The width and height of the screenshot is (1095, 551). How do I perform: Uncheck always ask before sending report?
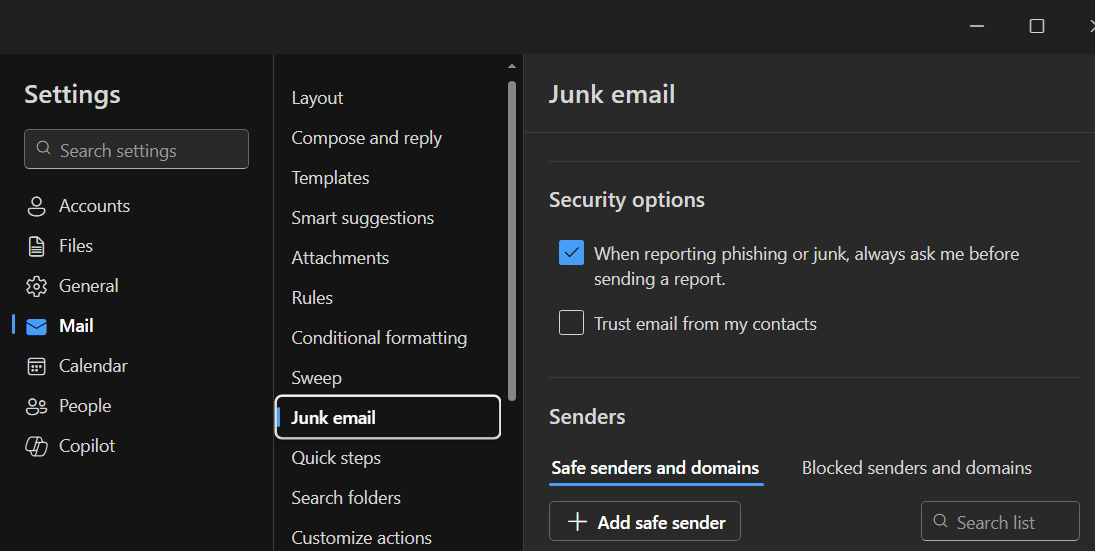(571, 253)
